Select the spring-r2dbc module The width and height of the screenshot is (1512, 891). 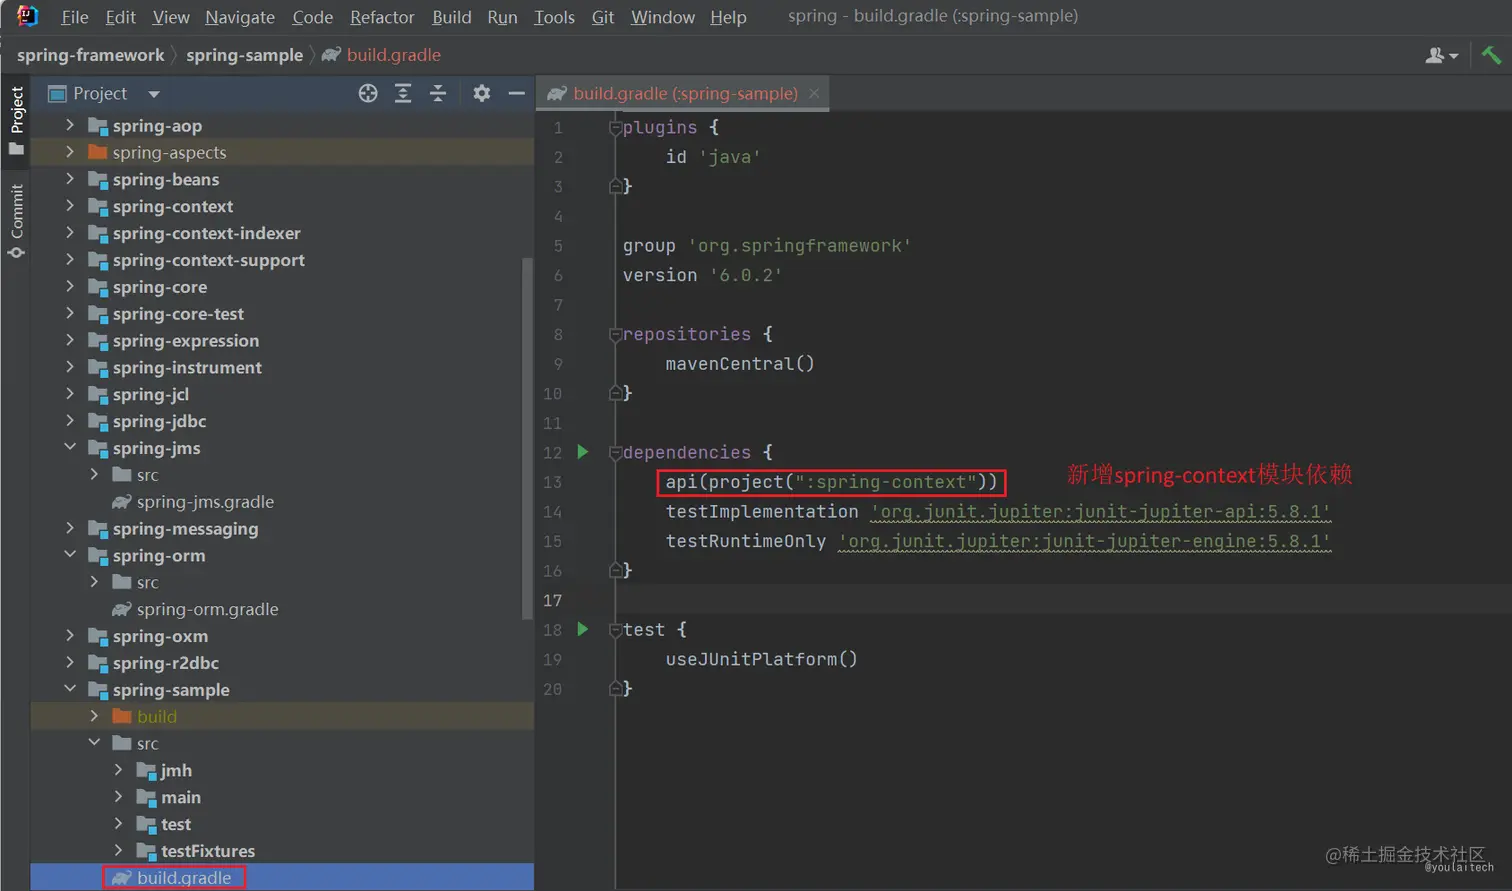pos(165,663)
